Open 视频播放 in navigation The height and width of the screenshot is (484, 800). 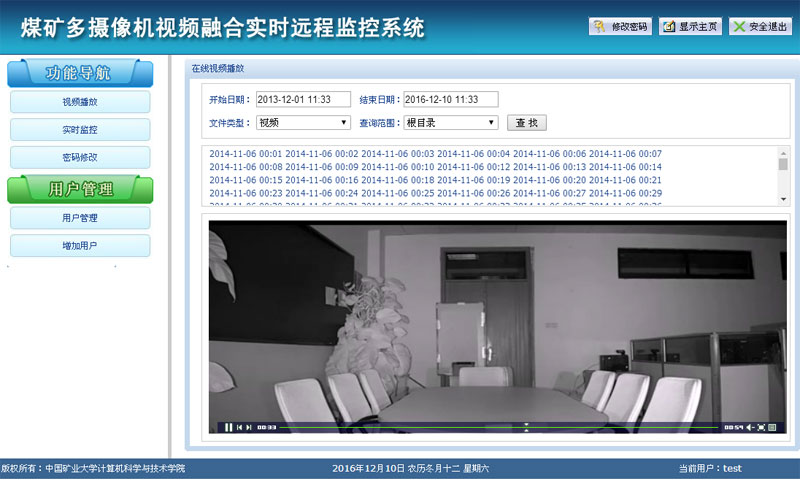click(x=80, y=102)
